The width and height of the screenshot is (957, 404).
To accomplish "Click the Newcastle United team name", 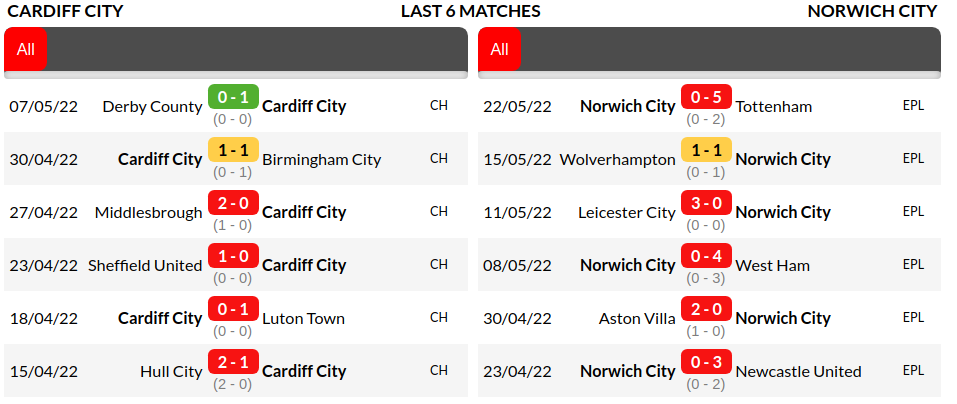I will 798,371.
